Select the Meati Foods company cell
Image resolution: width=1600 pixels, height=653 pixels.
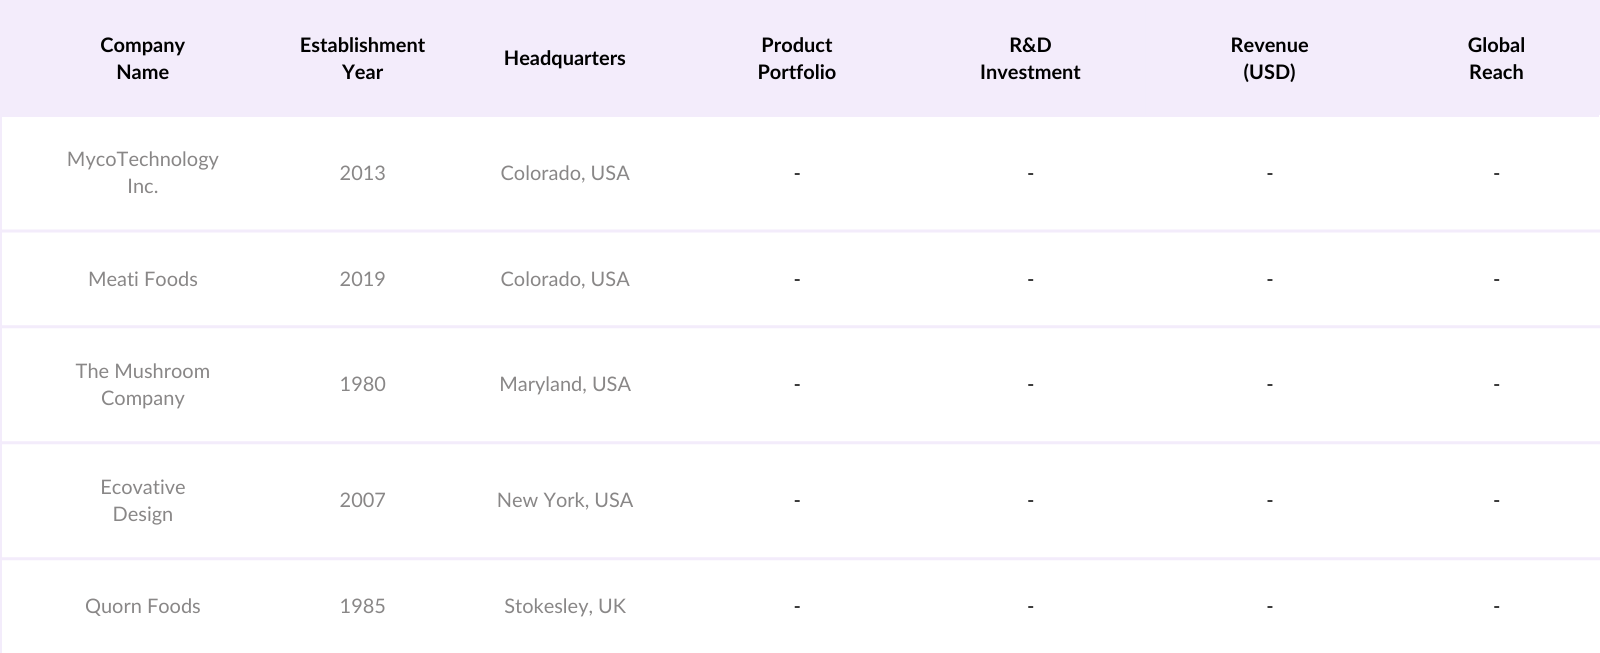tap(142, 279)
